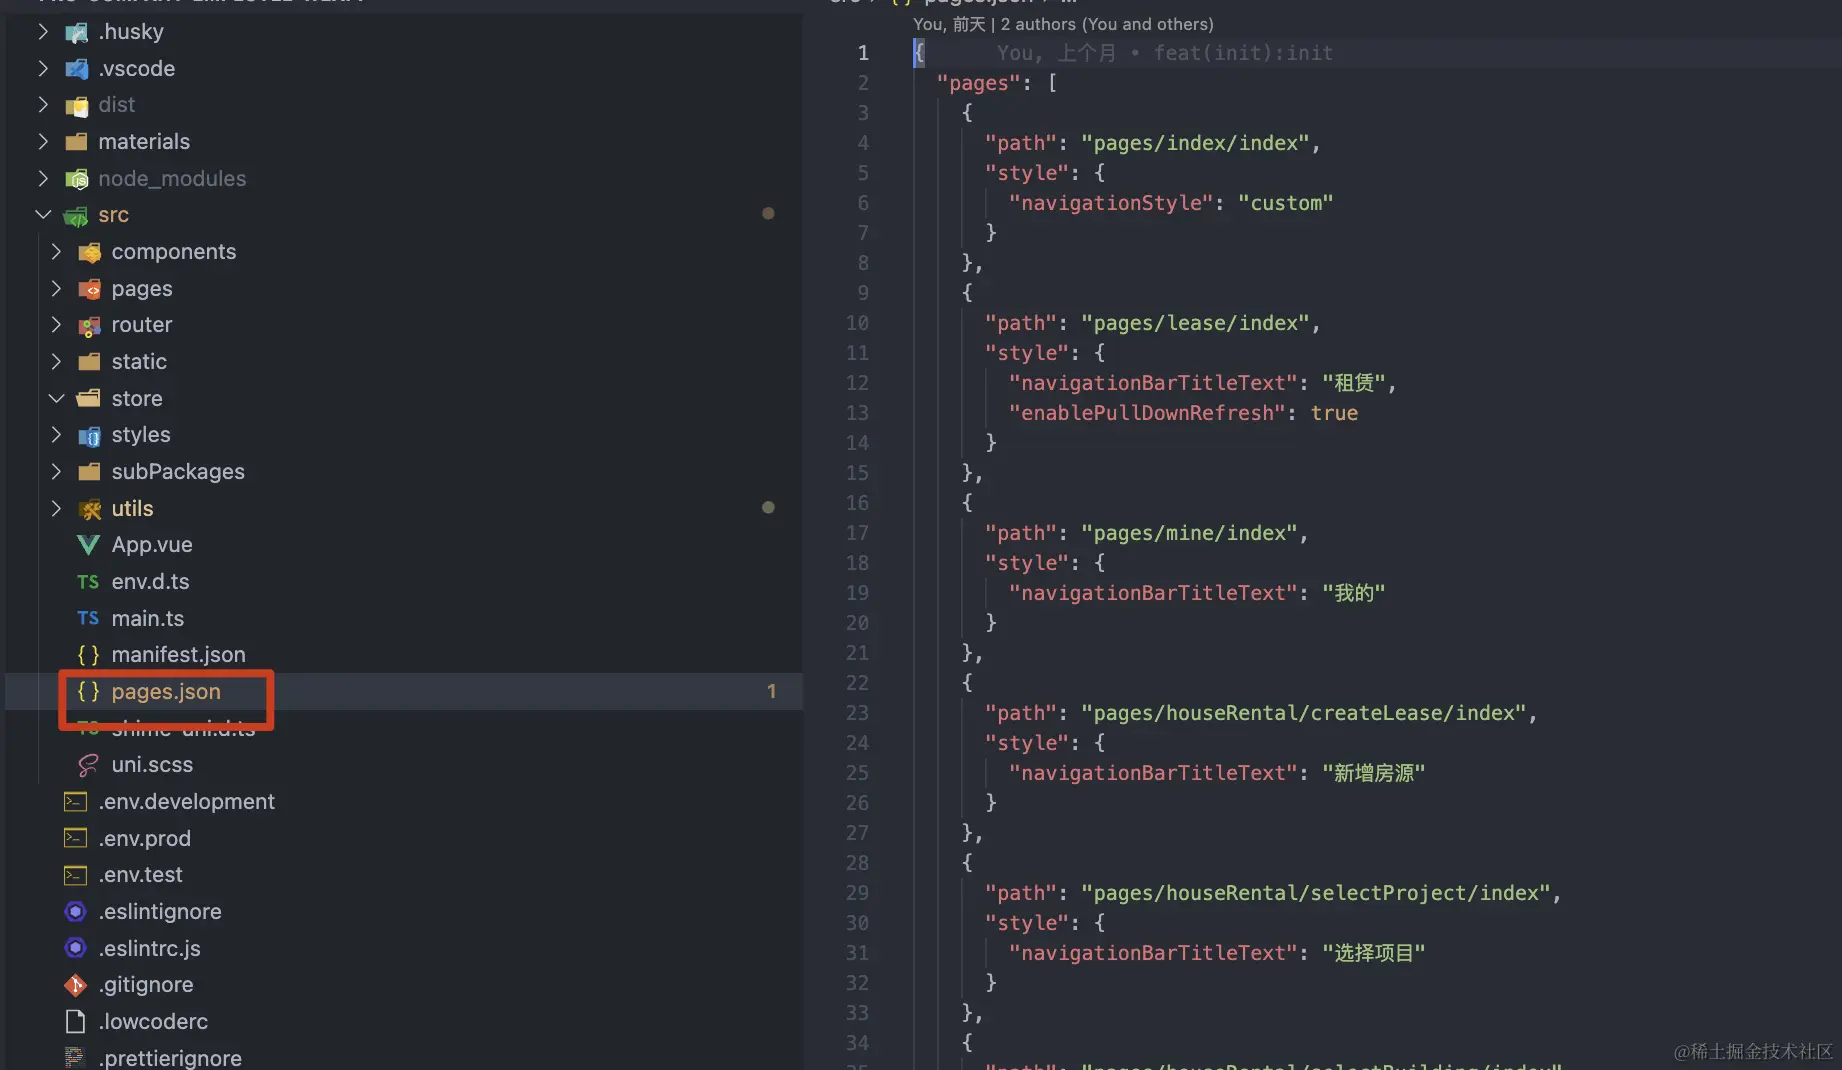Screen dimensions: 1842x1070
Task: Open main.ts file
Action: point(148,619)
